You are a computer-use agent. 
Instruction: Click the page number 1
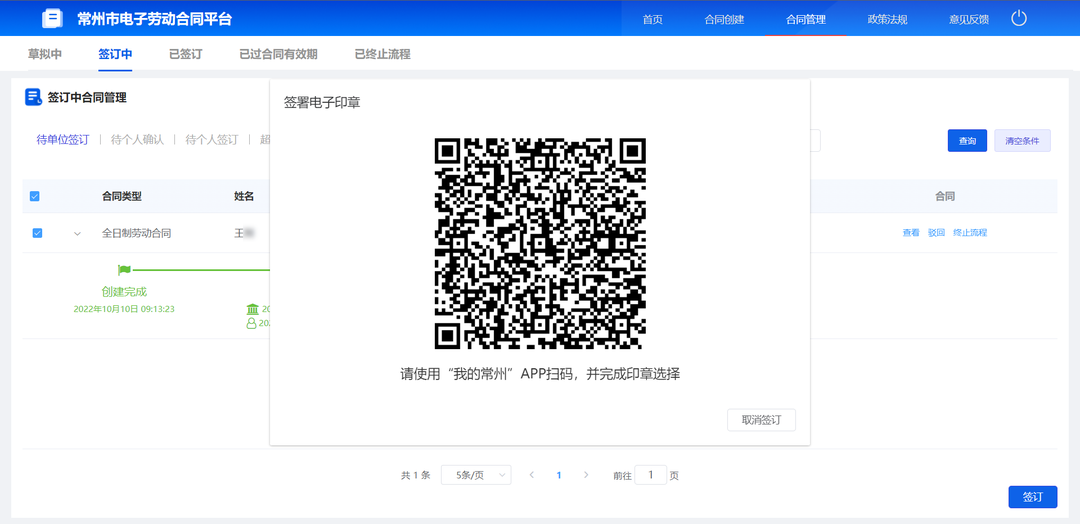(559, 475)
